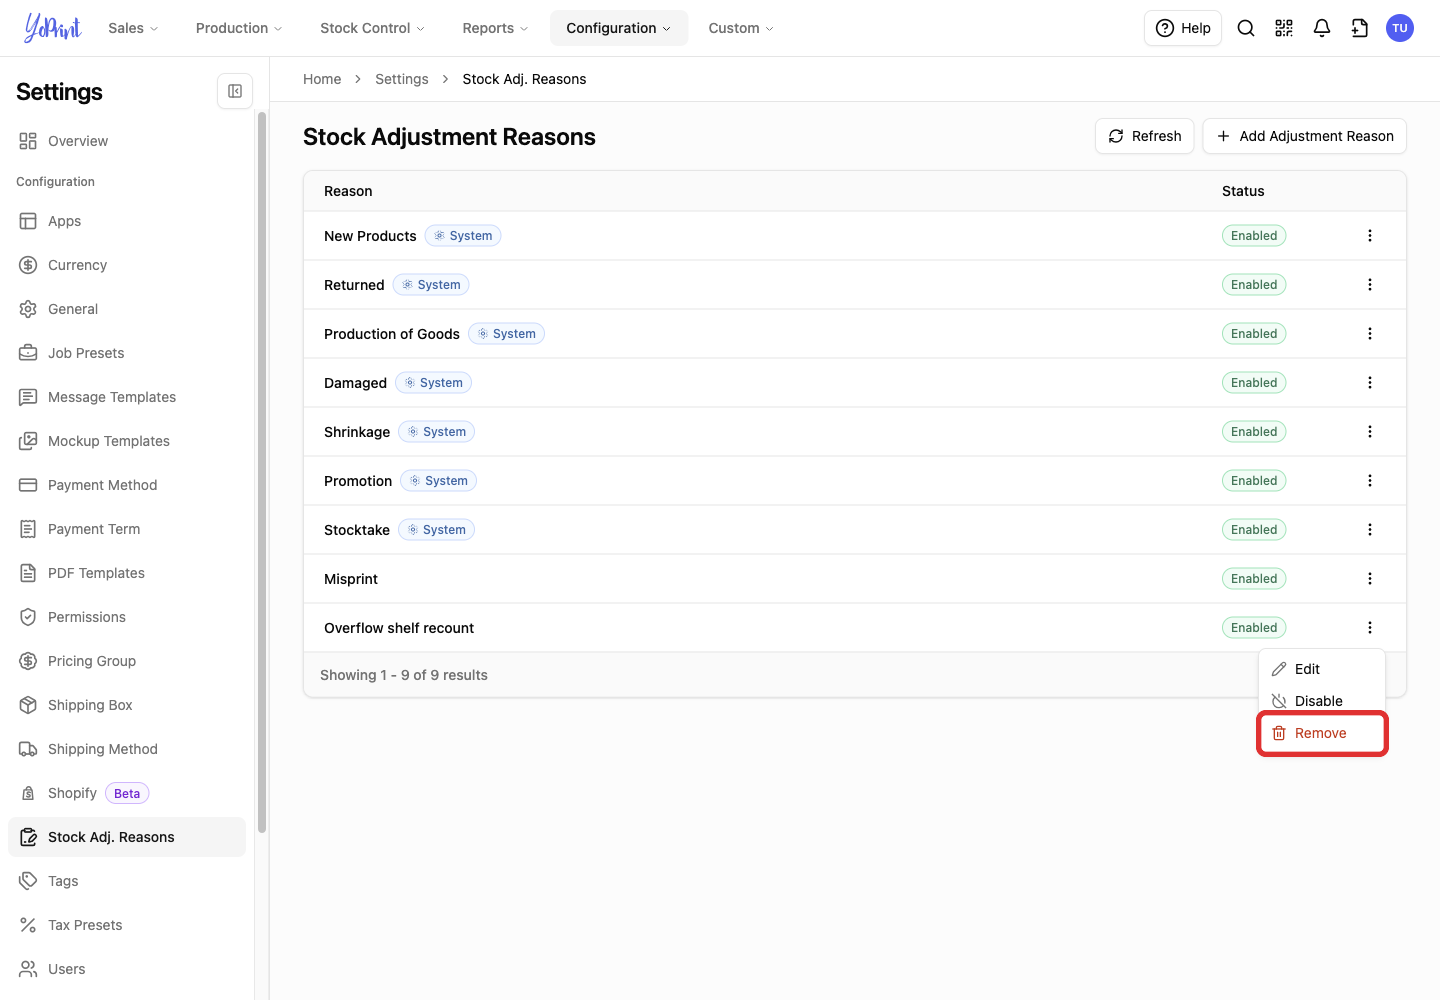This screenshot has height=1000, width=1440.
Task: Open row actions for Stocktake
Action: point(1370,530)
